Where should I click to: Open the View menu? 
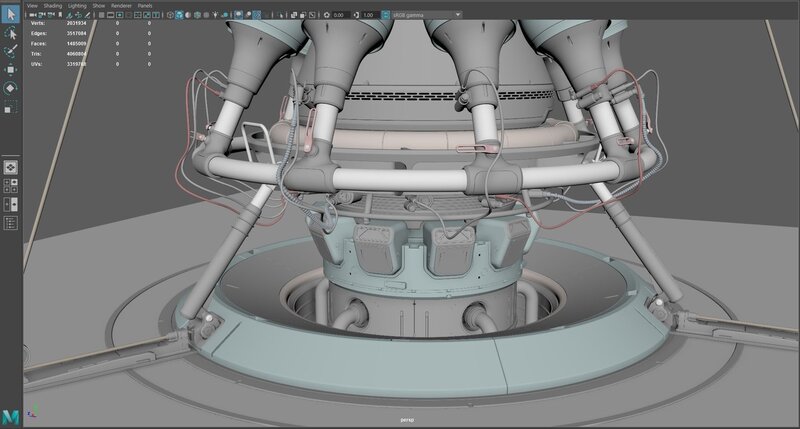[32, 5]
